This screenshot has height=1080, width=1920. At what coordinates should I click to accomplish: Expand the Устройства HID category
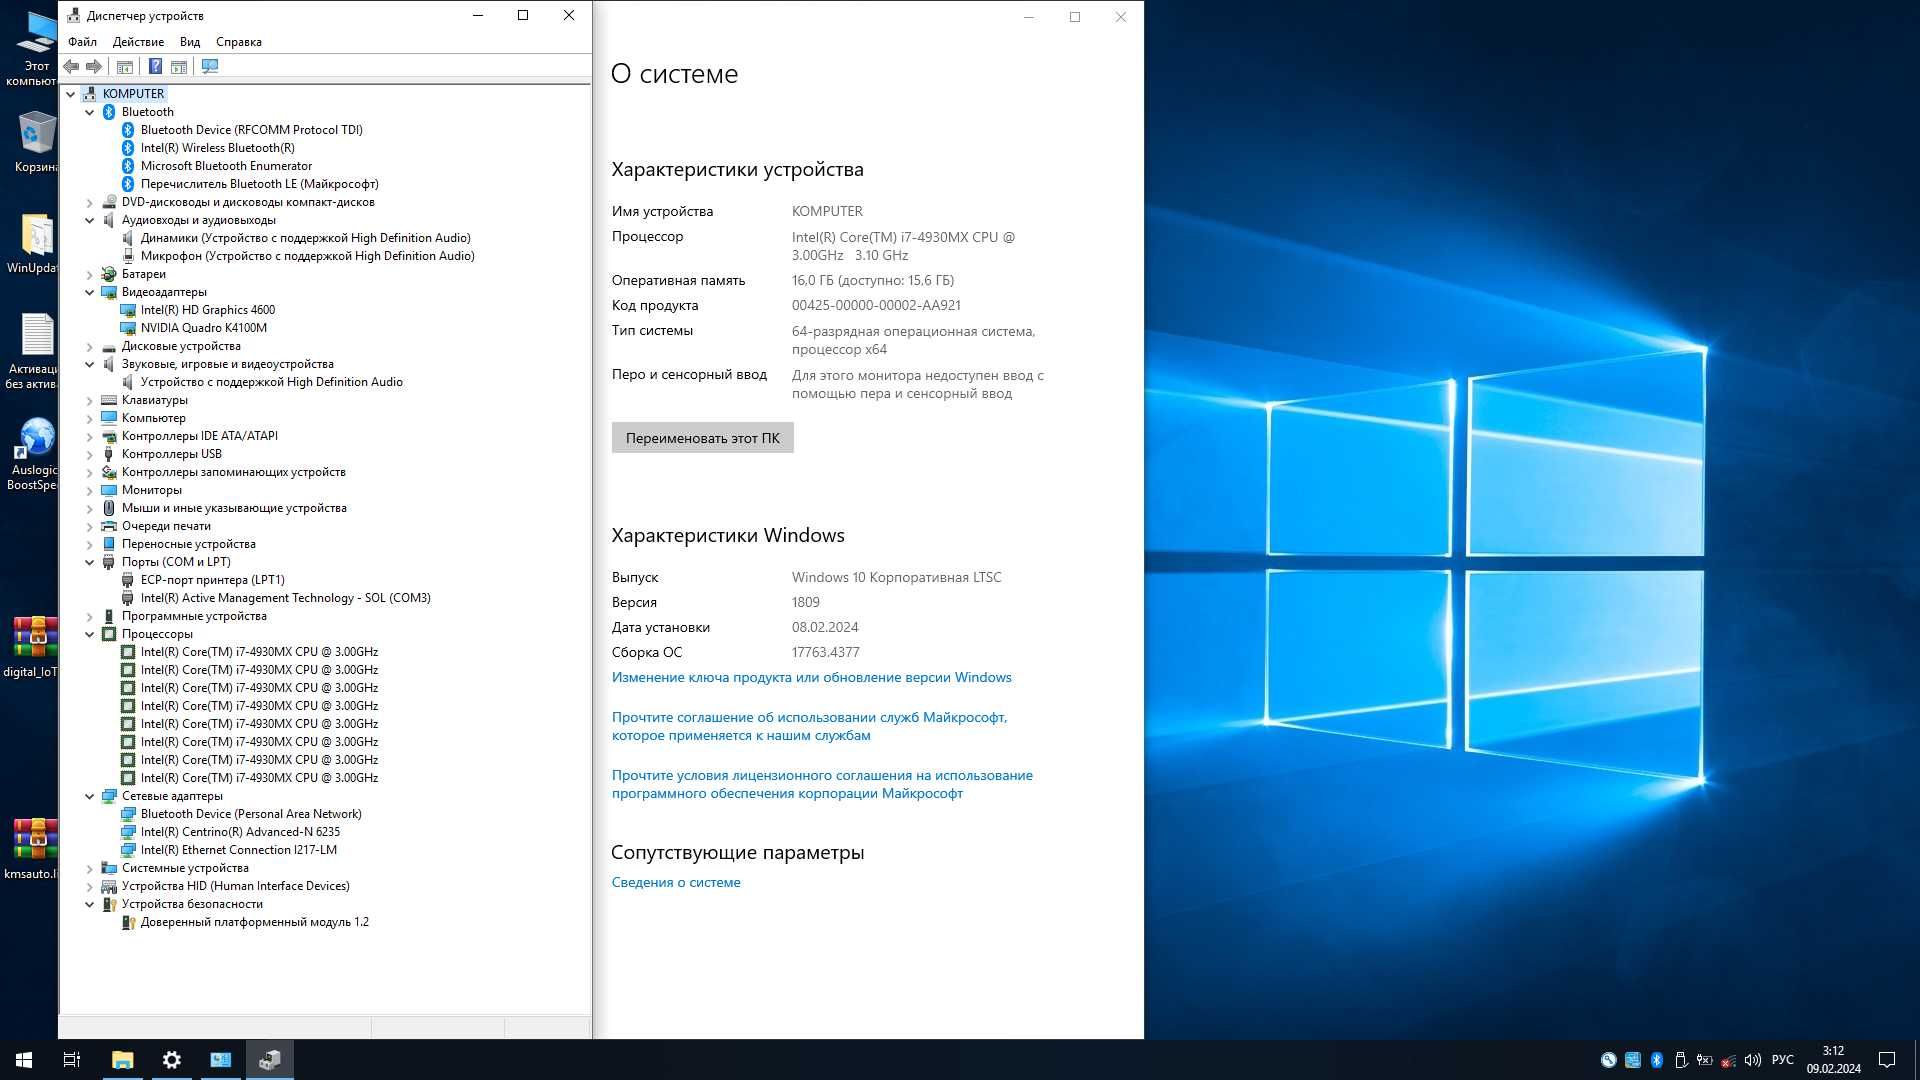pyautogui.click(x=90, y=886)
